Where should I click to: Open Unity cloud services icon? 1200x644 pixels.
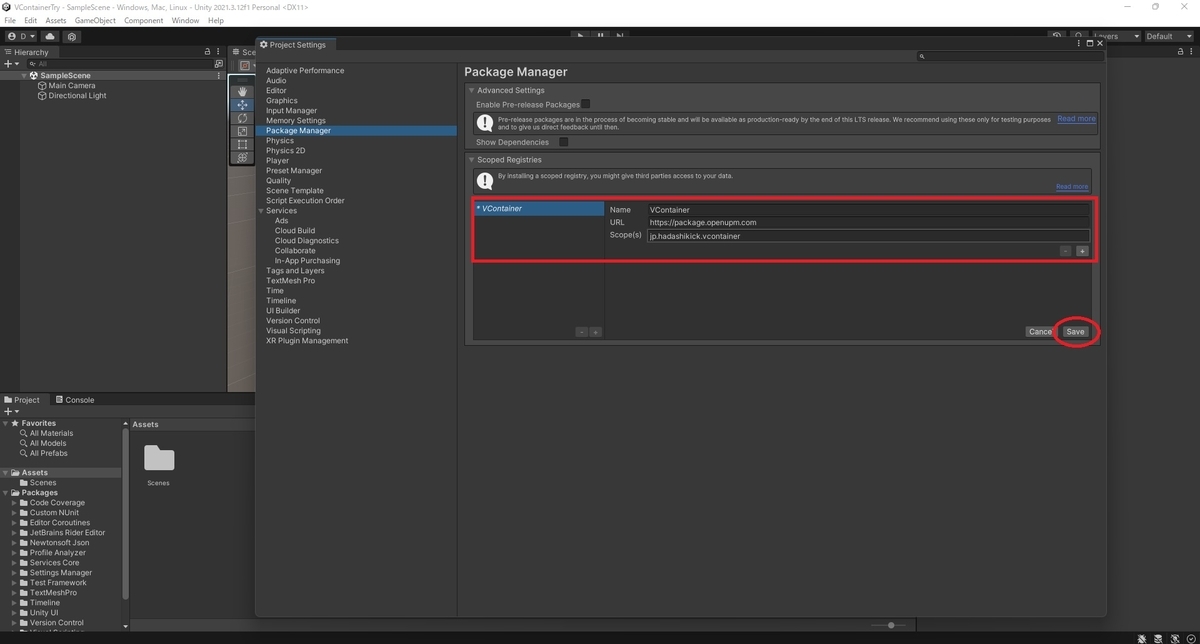tap(50, 36)
